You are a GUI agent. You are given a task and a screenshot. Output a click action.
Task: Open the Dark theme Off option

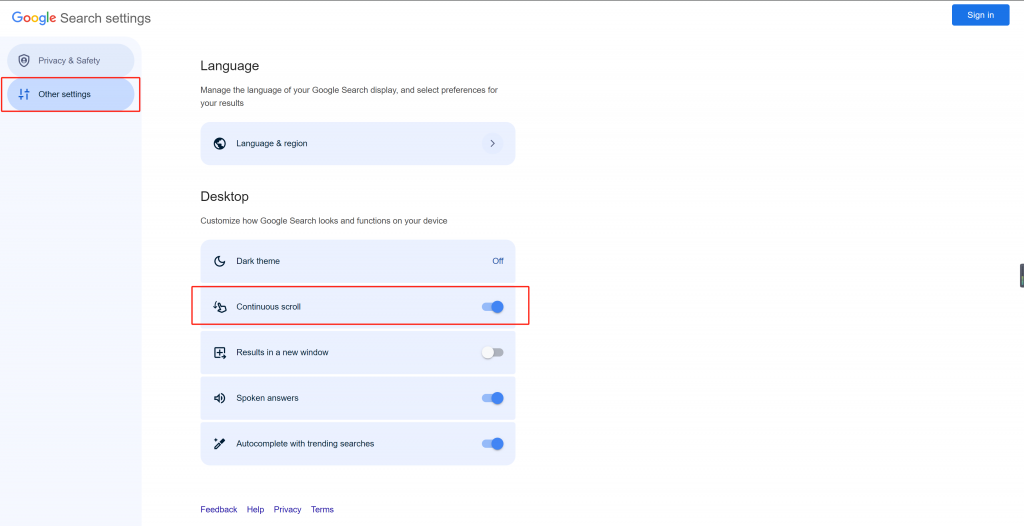[x=498, y=261]
